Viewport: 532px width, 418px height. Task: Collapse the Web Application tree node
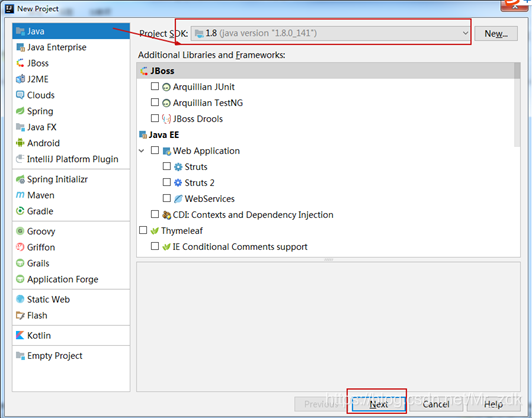[x=142, y=151]
